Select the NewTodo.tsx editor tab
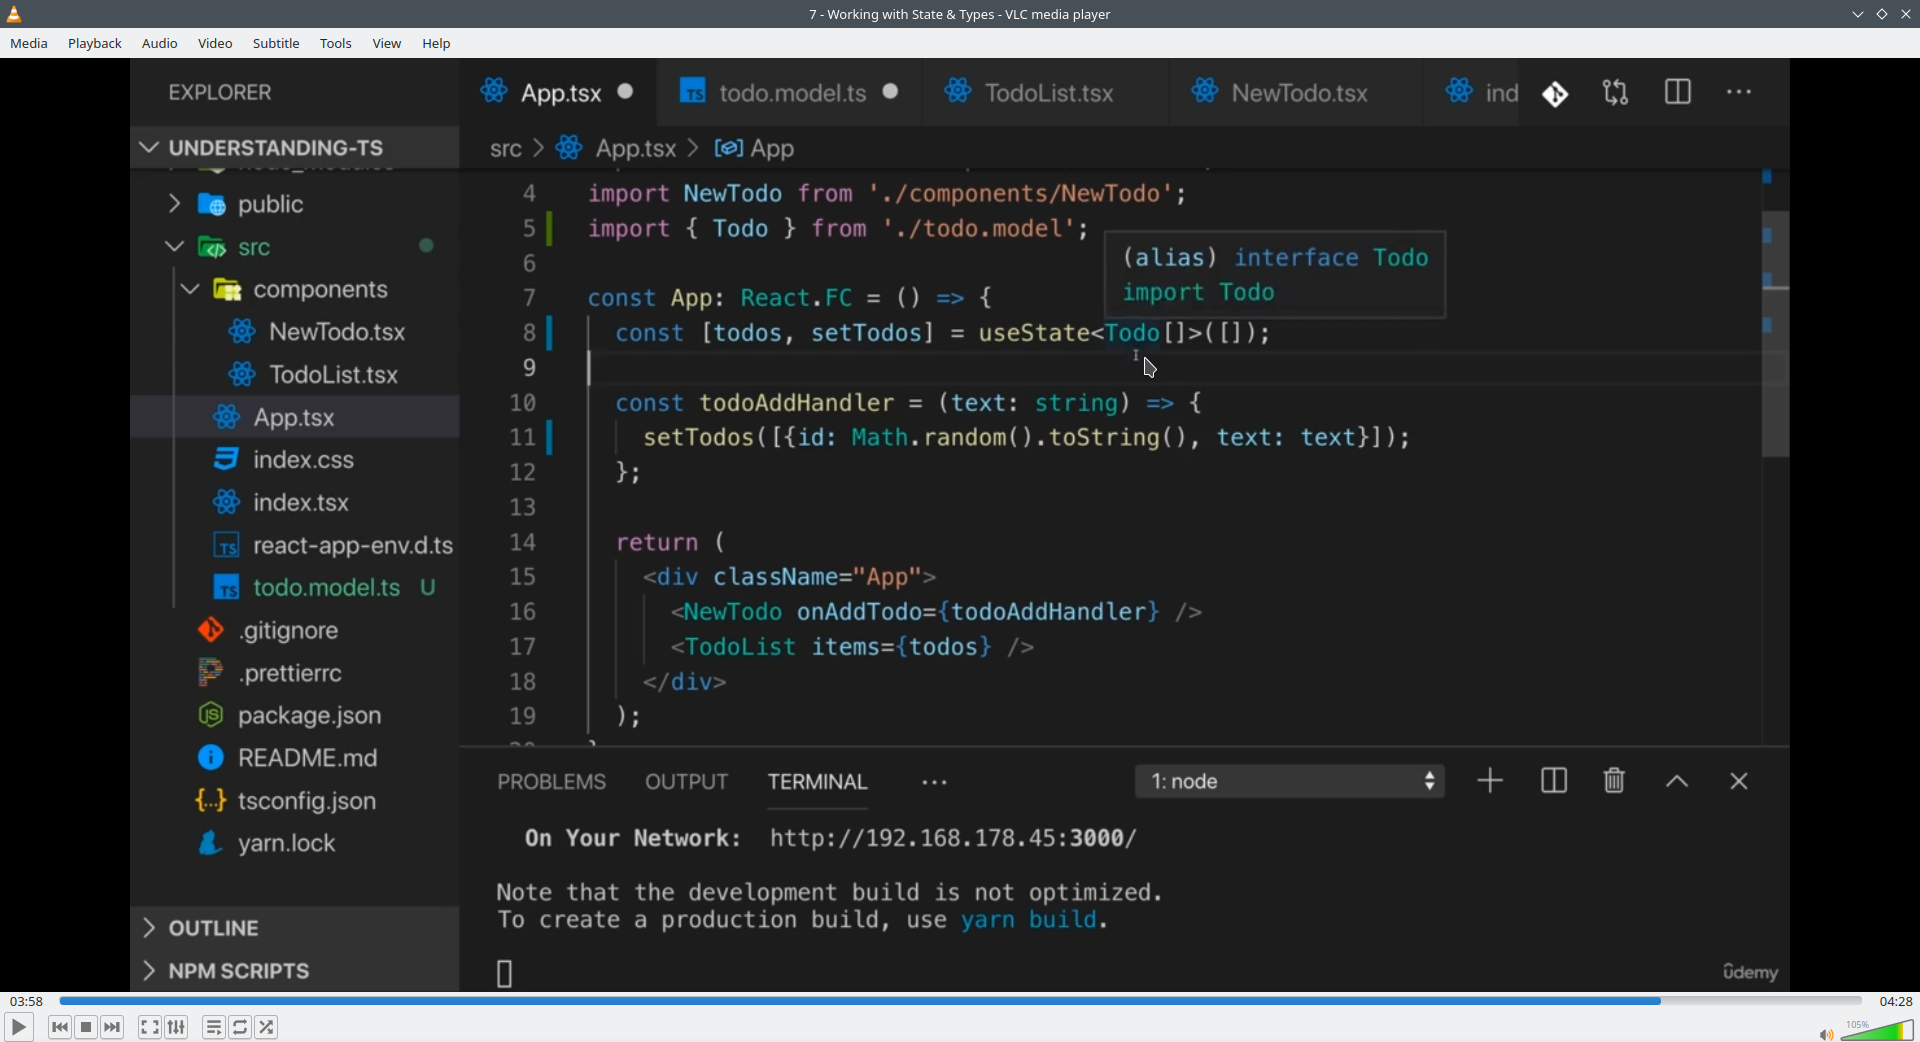Viewport: 1920px width, 1042px height. click(x=1296, y=93)
